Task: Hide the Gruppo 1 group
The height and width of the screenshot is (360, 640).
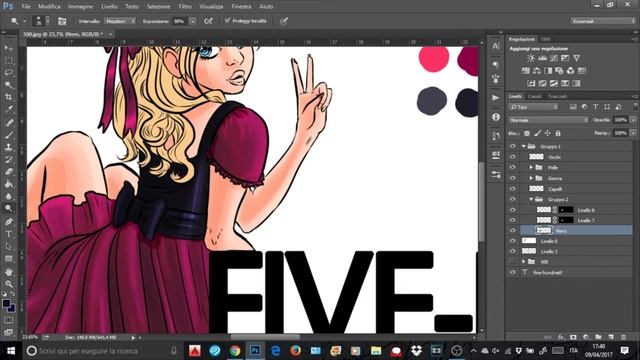Action: 513,146
